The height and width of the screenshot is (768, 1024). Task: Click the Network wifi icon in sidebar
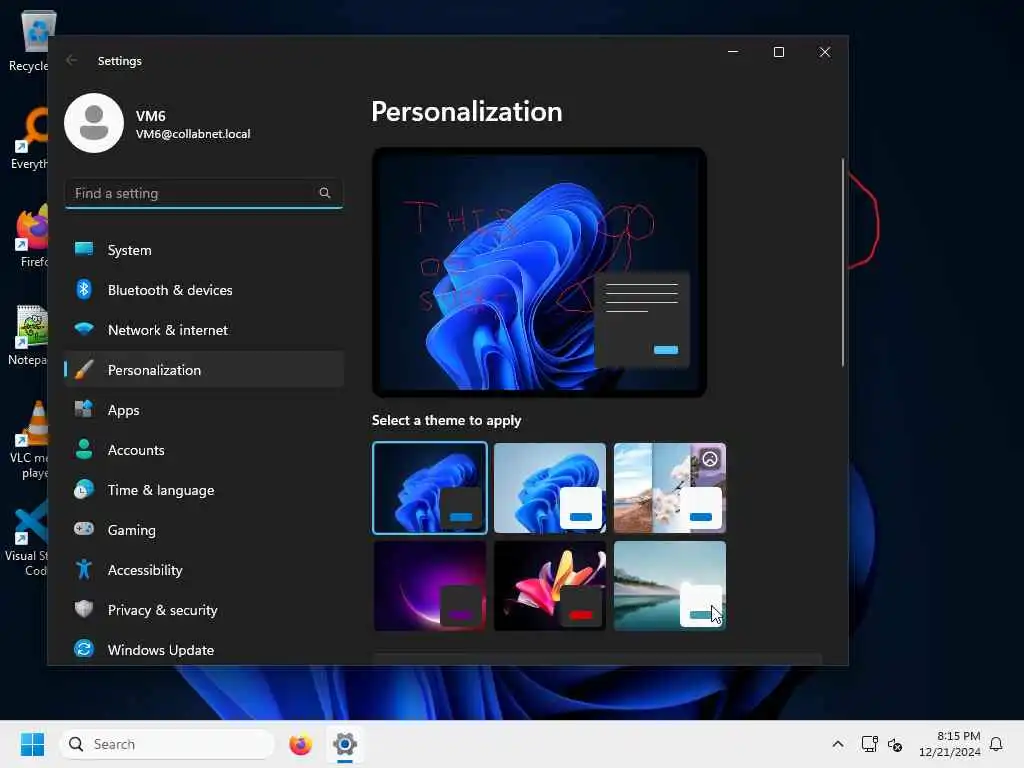[84, 329]
